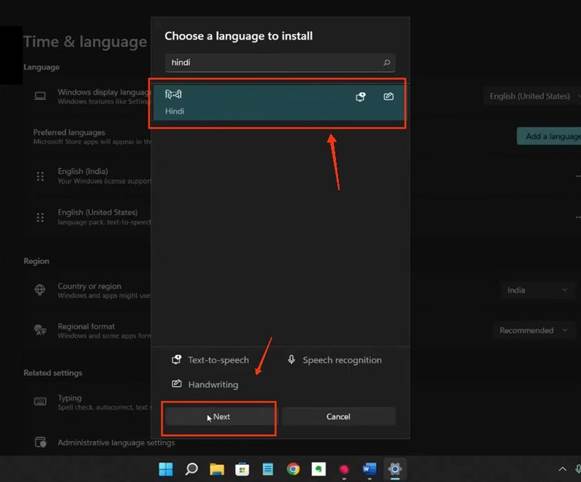This screenshot has height=482, width=581.
Task: Click the Typing keyboard icon
Action: point(40,402)
